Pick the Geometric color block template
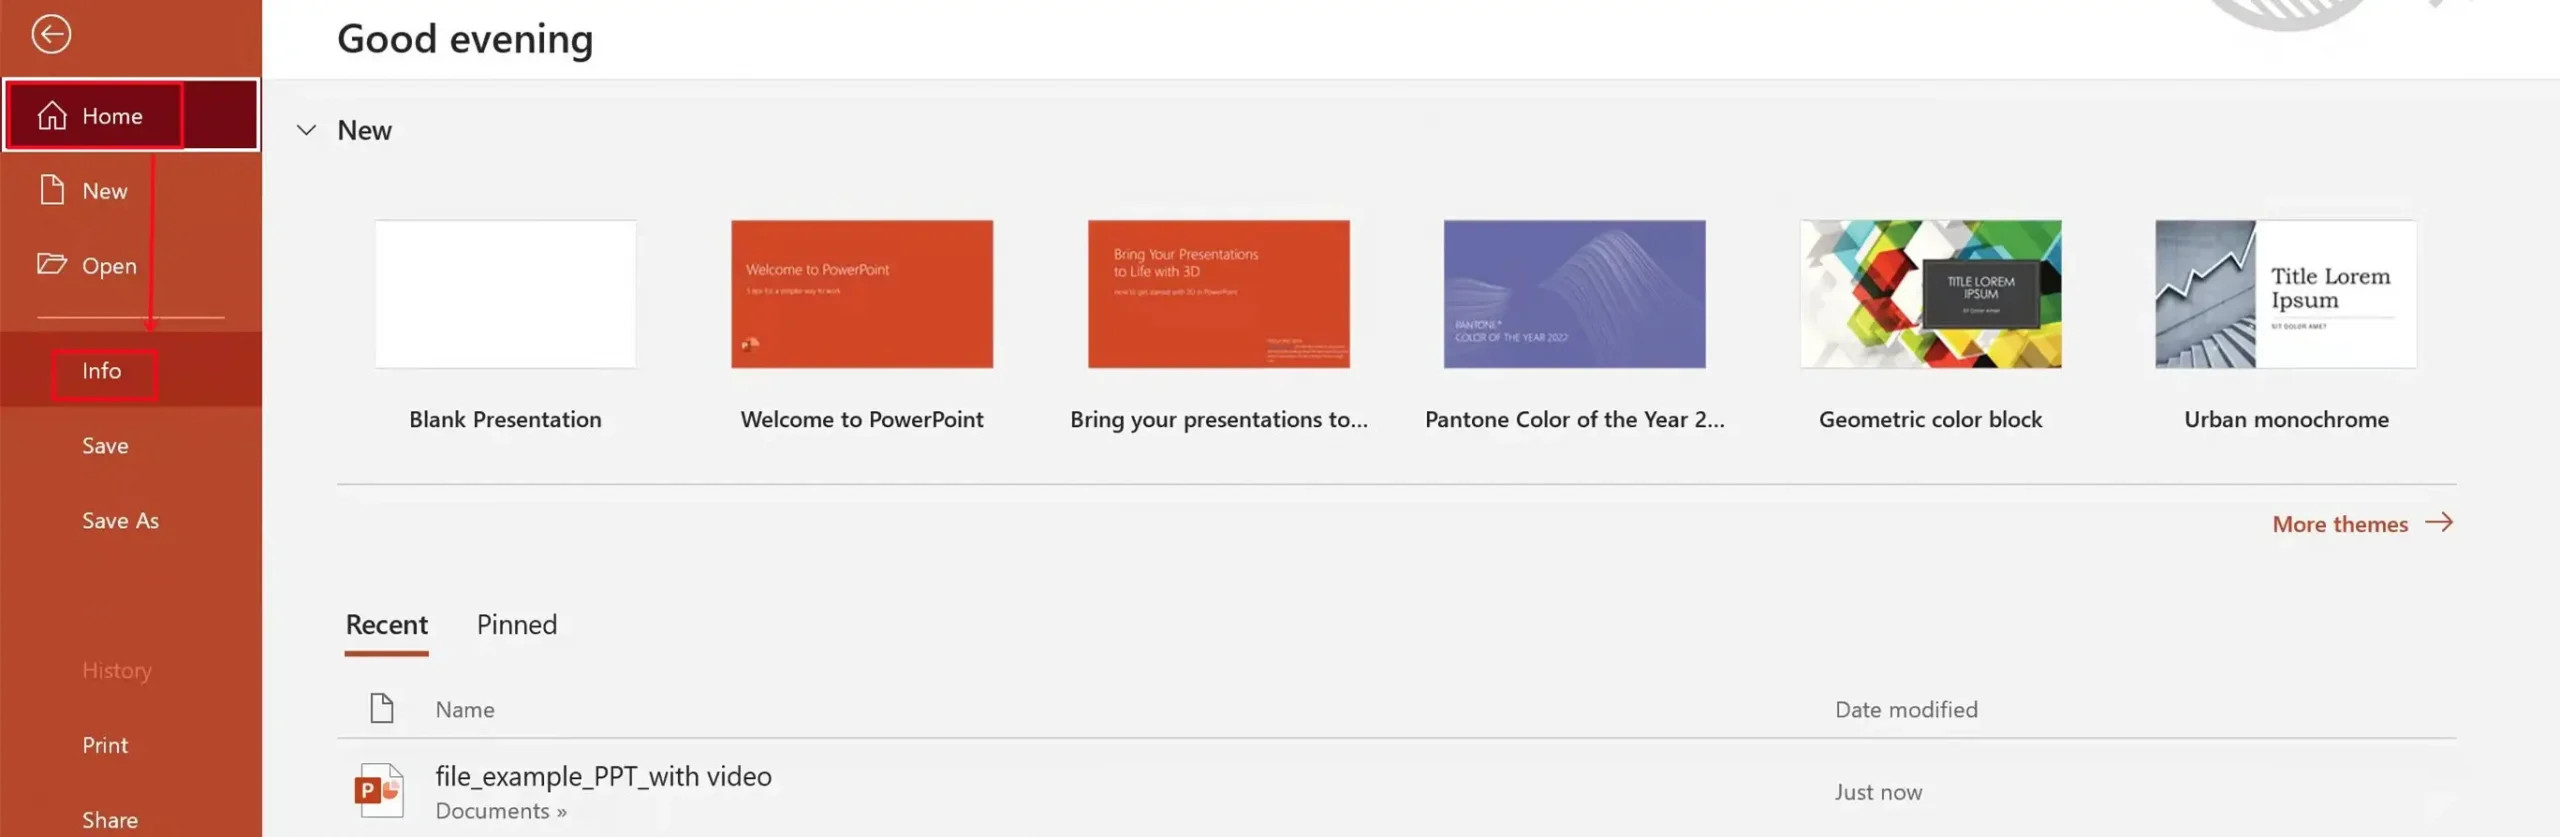Viewport: 2560px width, 837px height. pos(1930,295)
